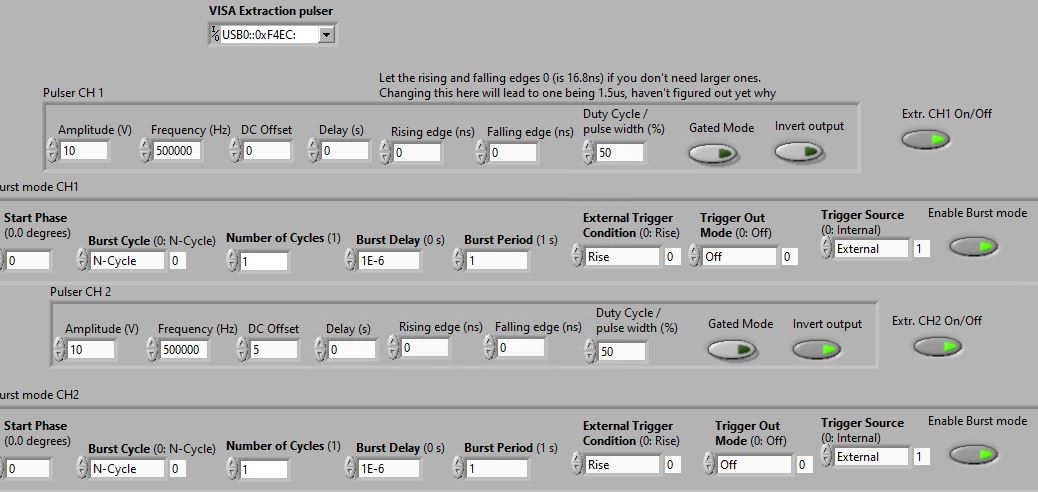
Task: Toggle the Extr. CH2 On/Off switch
Action: click(x=938, y=346)
